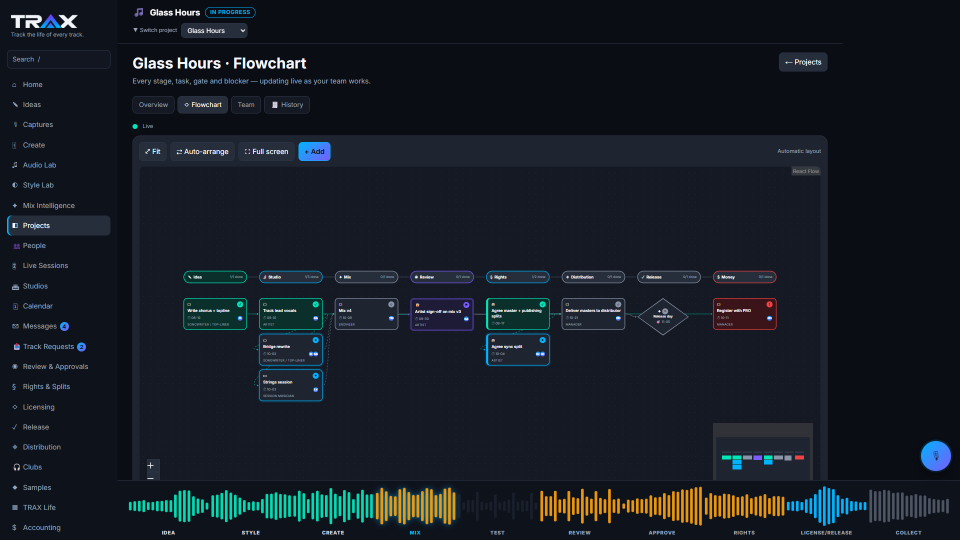Screen dimensions: 960x540
Task: Select the Flowchart tab
Action: (x=203, y=105)
